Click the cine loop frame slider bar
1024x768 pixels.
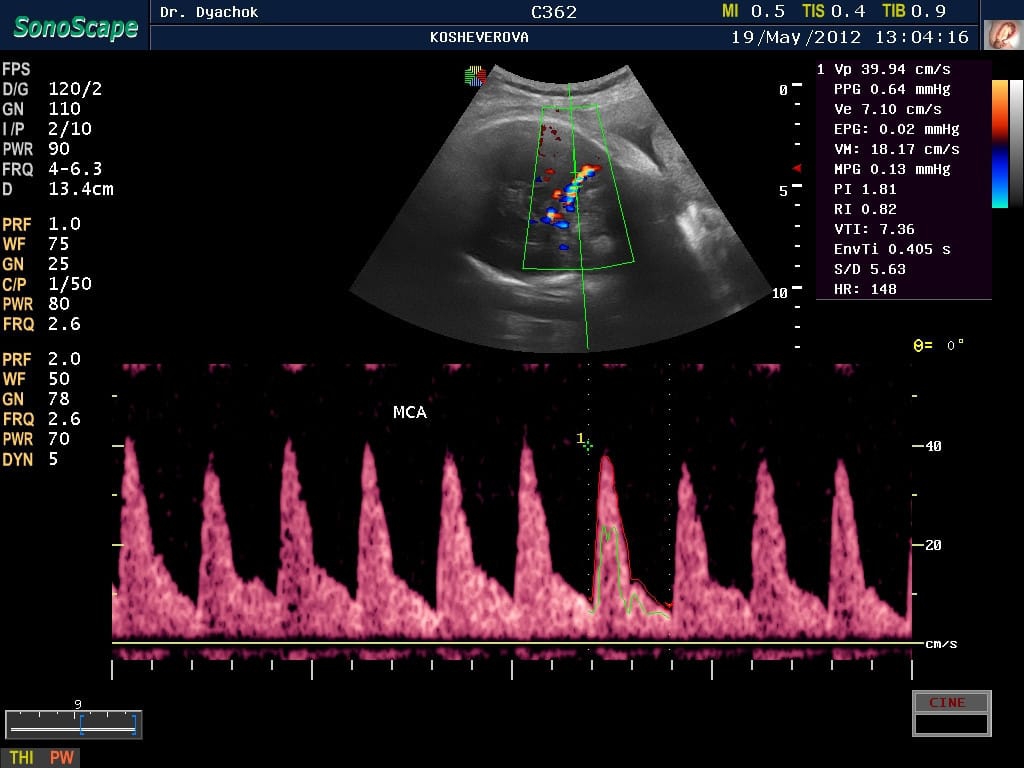[x=73, y=724]
